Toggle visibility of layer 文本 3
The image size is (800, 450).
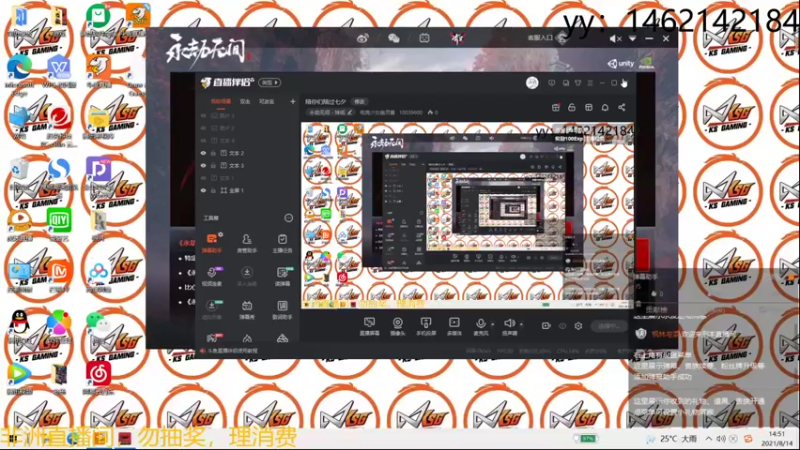pyautogui.click(x=204, y=165)
